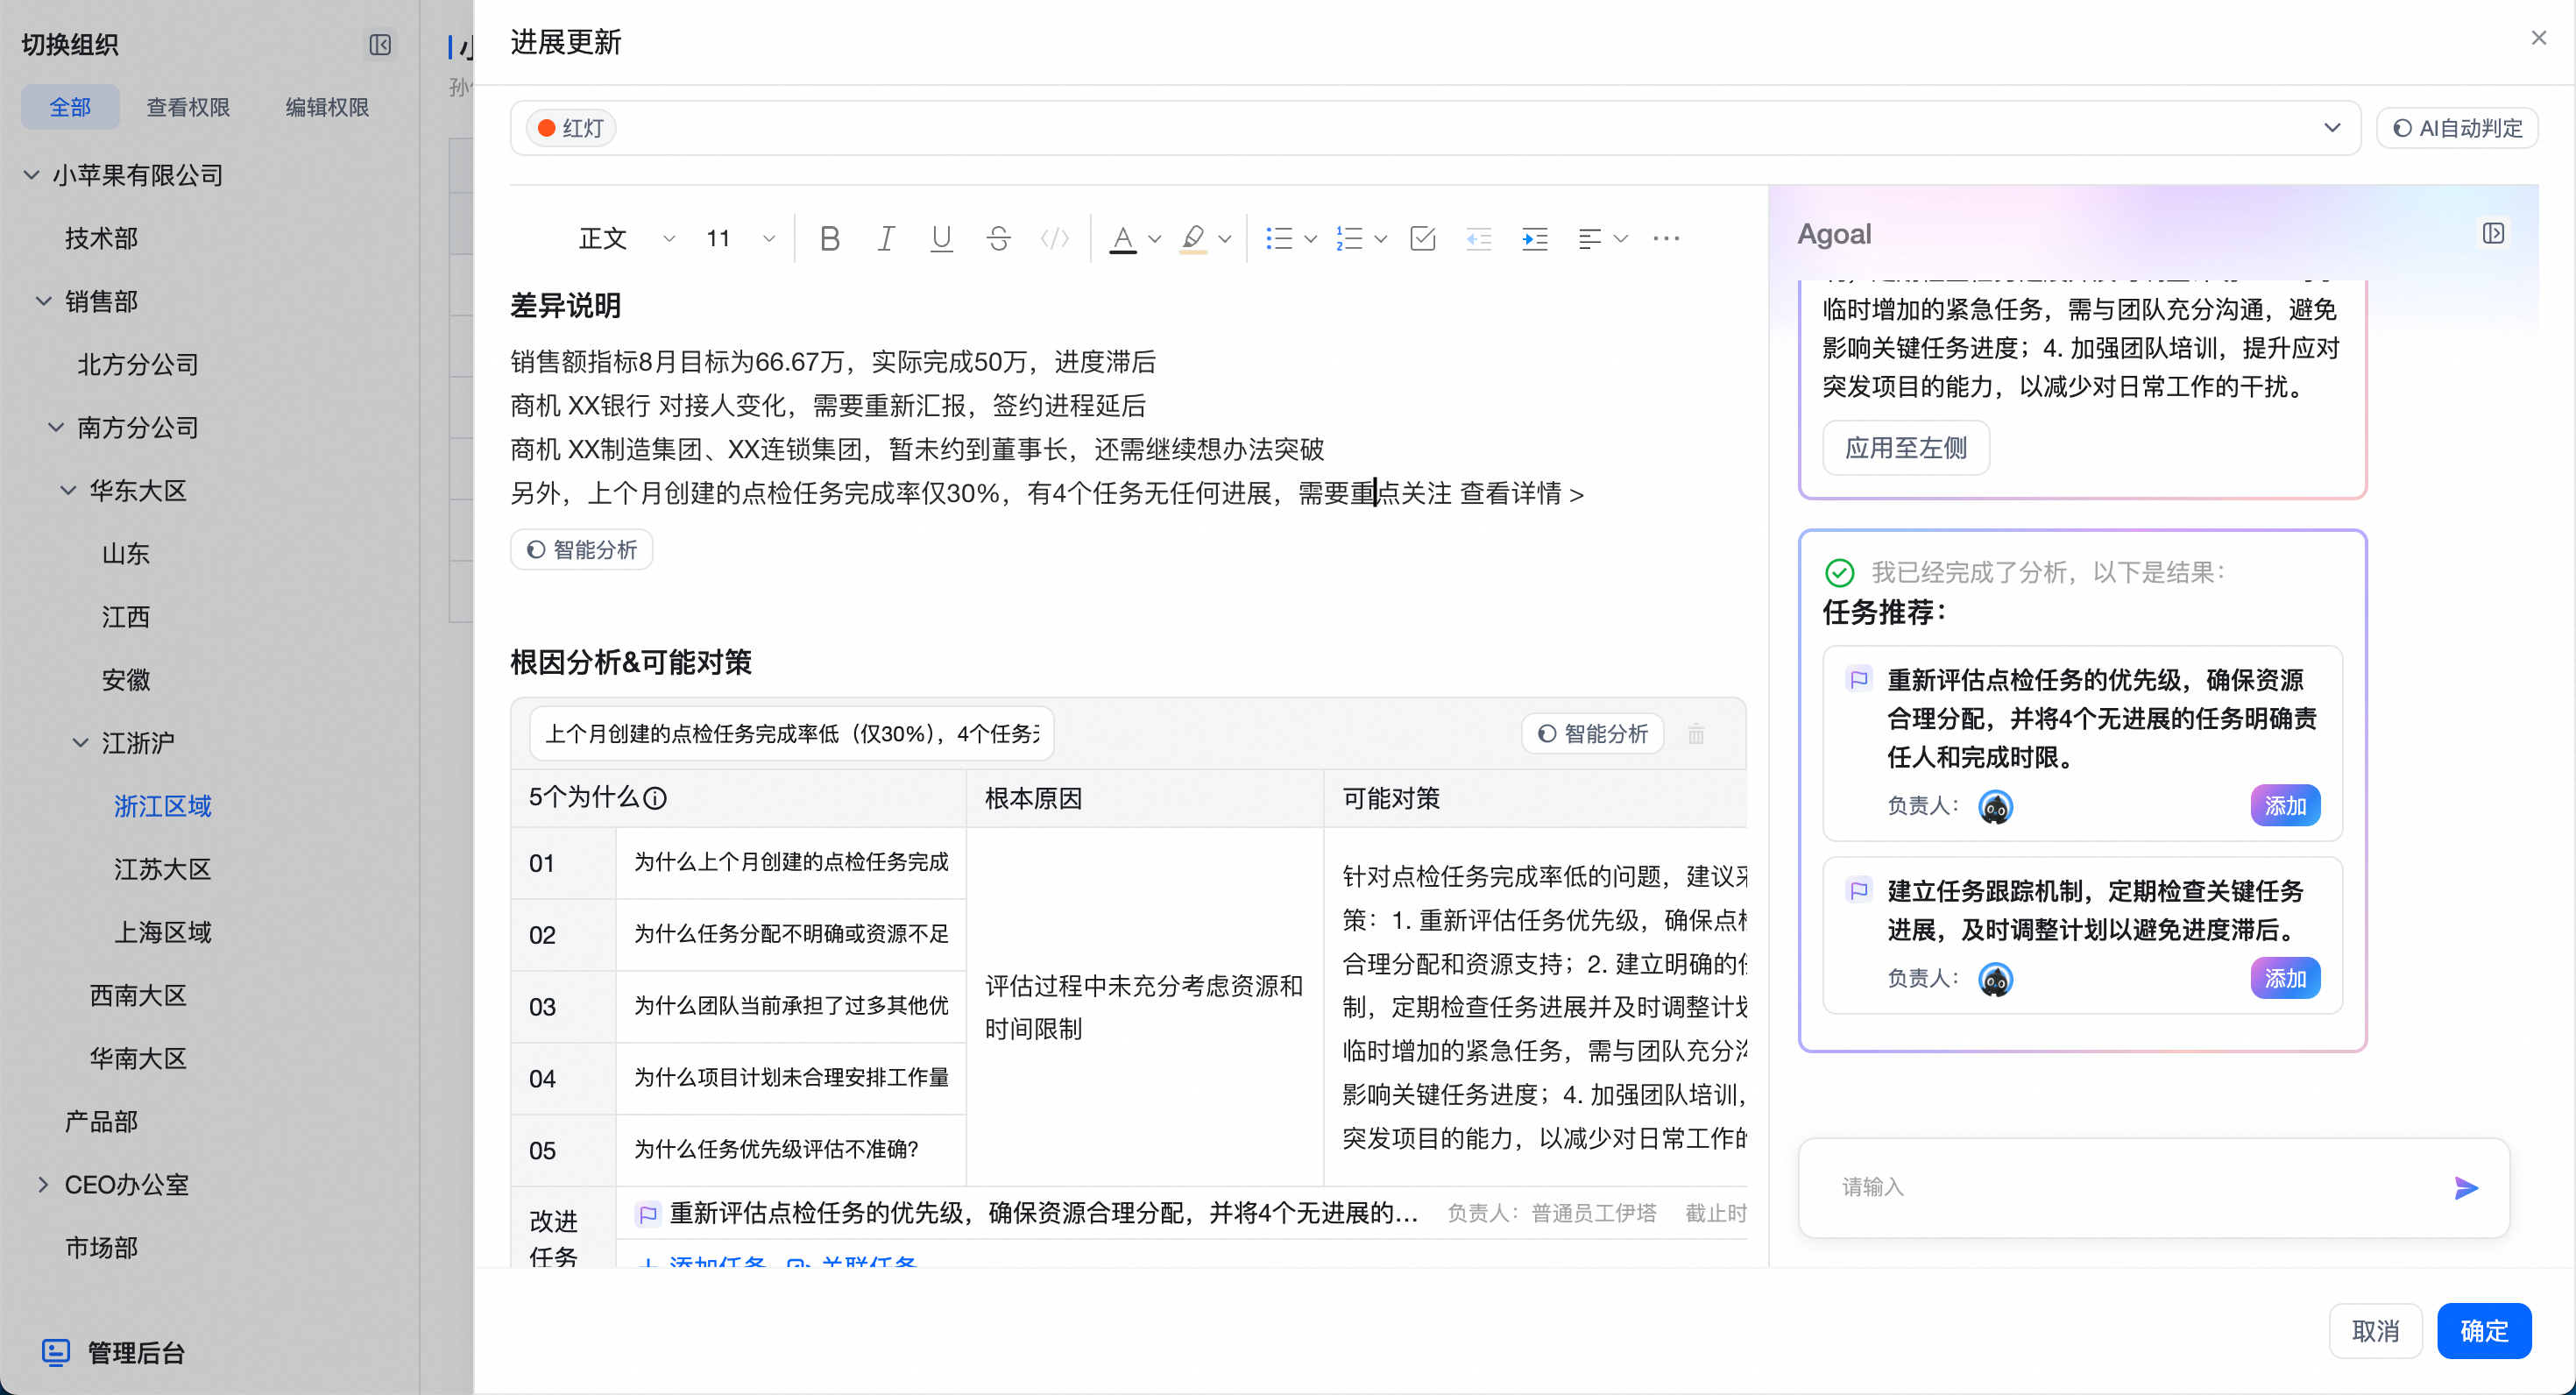Apply strikethrough formatting
This screenshot has height=1395, width=2576.
pos(998,238)
